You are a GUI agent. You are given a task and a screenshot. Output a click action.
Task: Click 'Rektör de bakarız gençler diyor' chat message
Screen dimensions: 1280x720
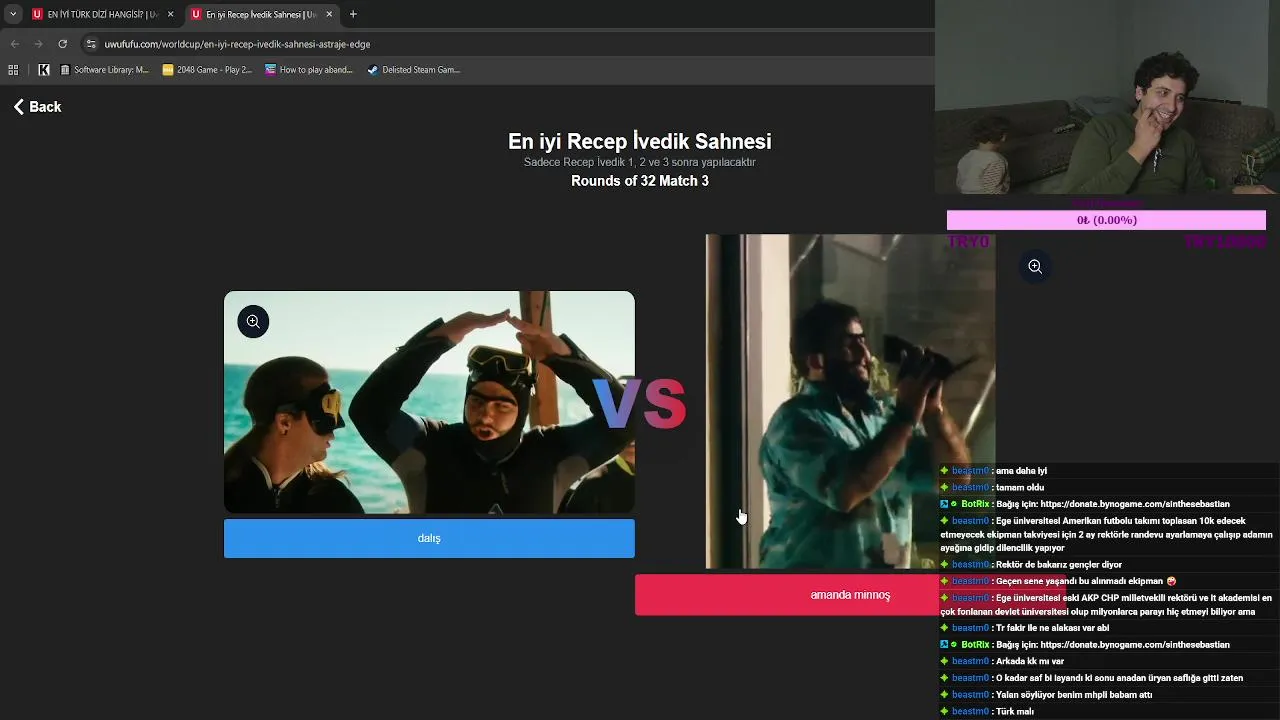click(1059, 565)
